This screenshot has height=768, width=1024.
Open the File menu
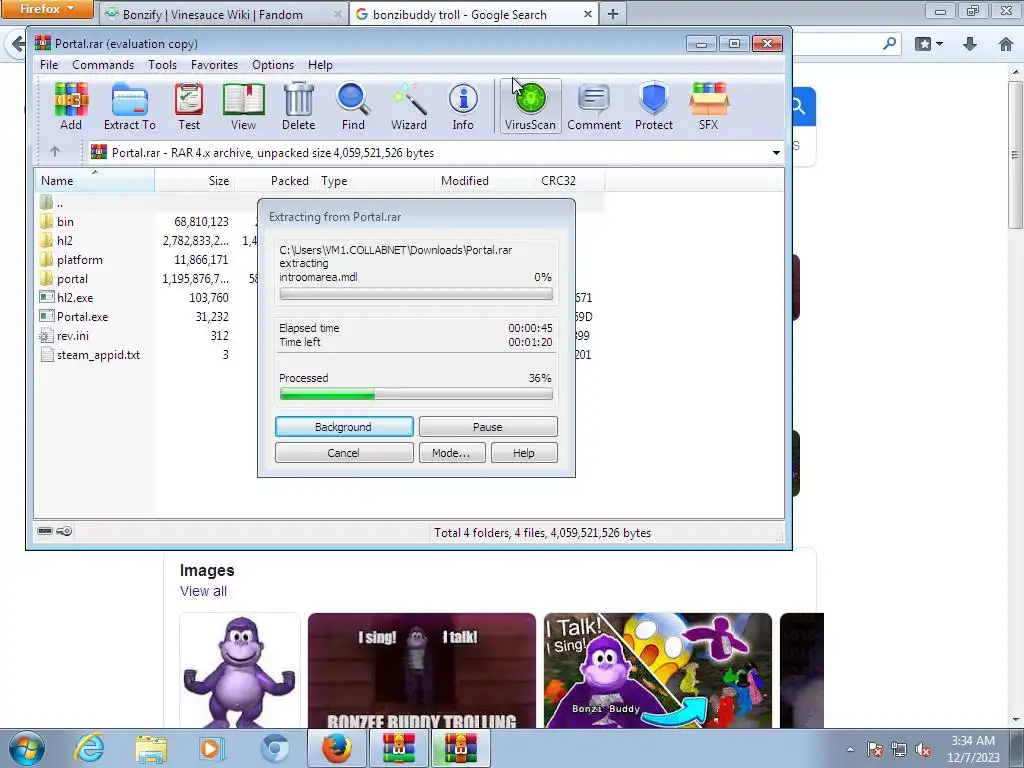coord(49,65)
